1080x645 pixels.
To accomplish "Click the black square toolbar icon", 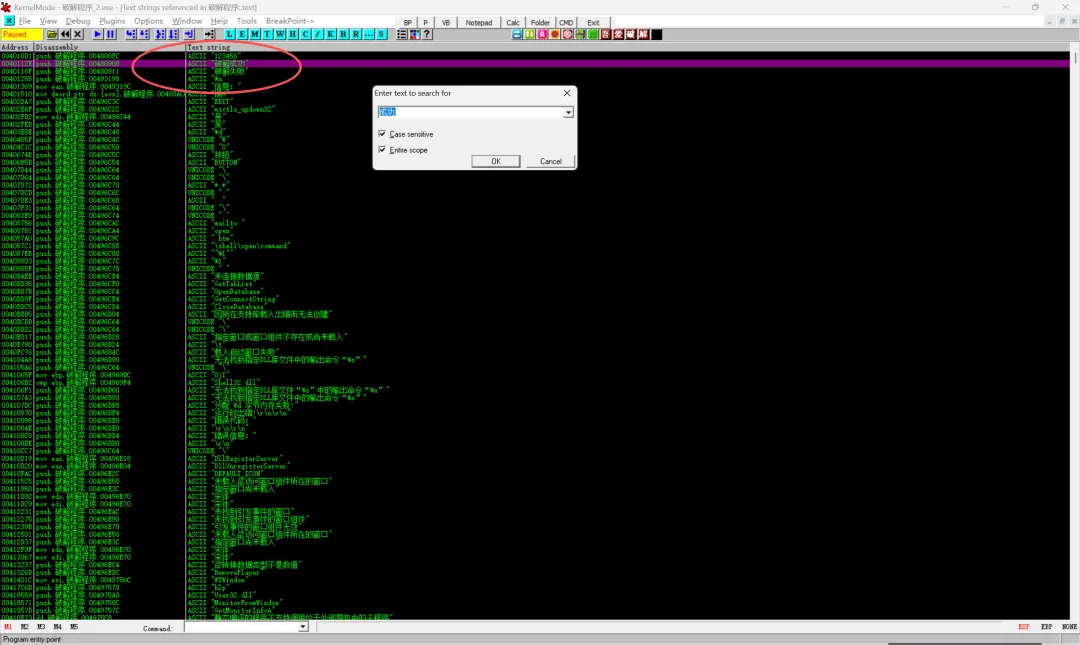I will [x=657, y=34].
